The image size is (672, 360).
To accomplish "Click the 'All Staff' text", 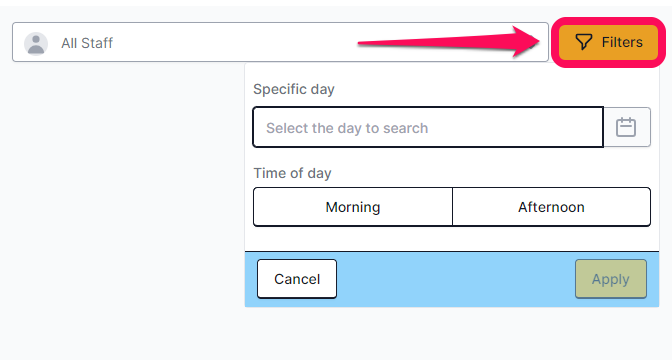I will [87, 43].
